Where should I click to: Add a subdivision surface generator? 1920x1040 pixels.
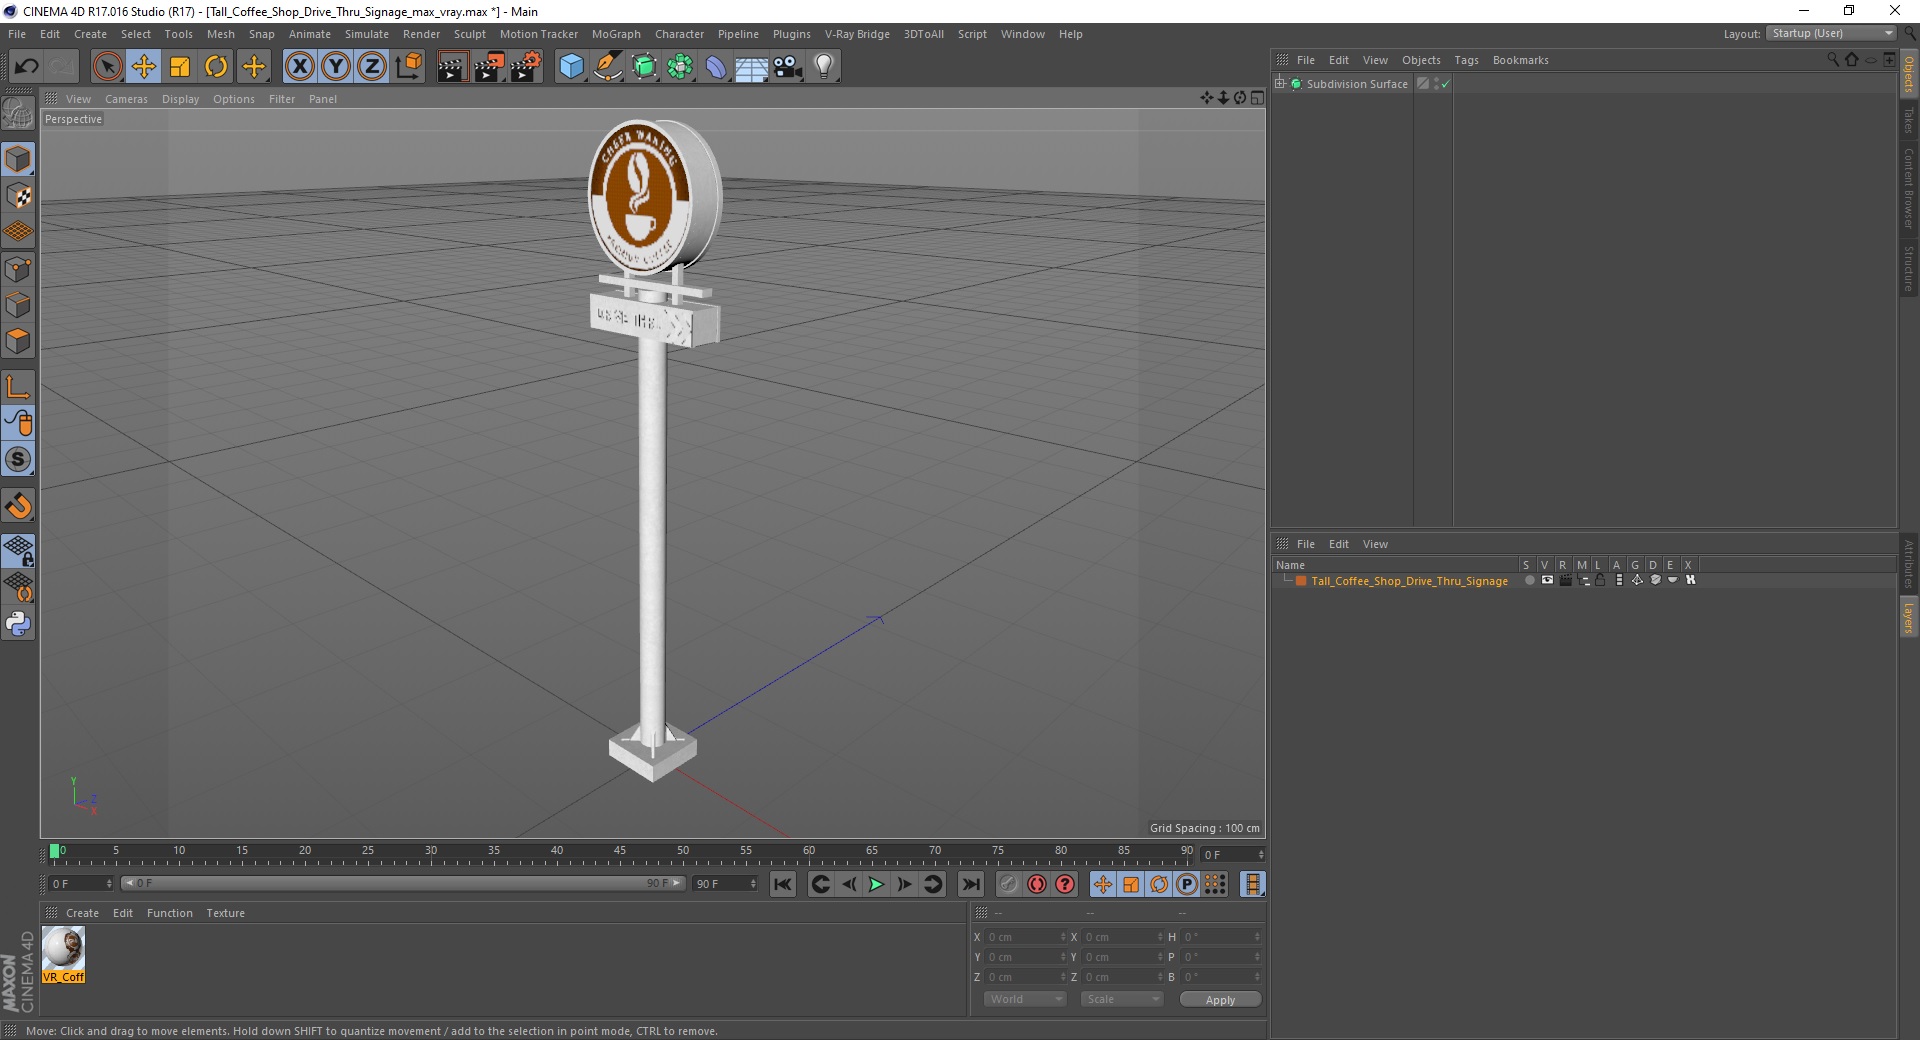point(644,67)
